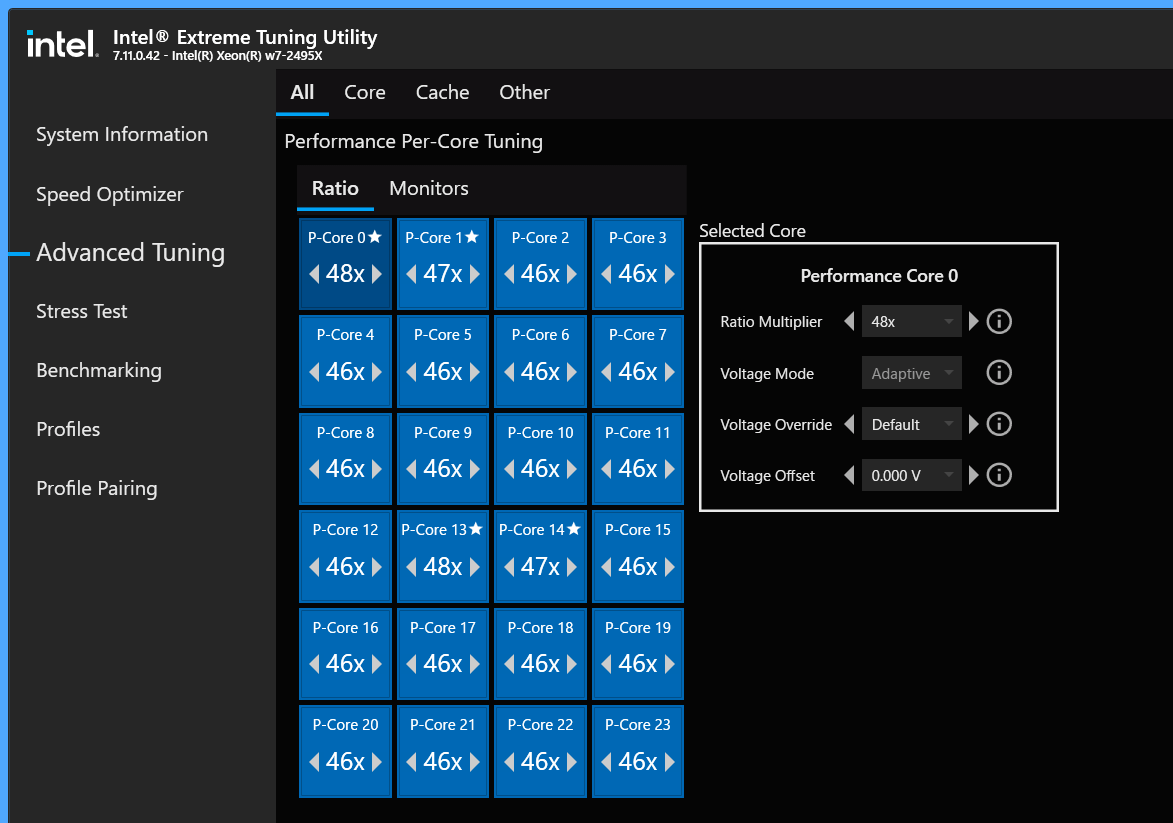Increase Voltage Offset with right arrow
1173x823 pixels.
coord(973,475)
